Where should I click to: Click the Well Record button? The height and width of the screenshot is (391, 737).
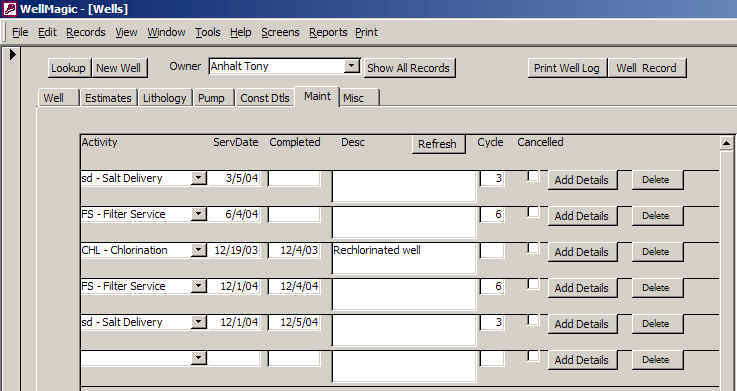[647, 68]
